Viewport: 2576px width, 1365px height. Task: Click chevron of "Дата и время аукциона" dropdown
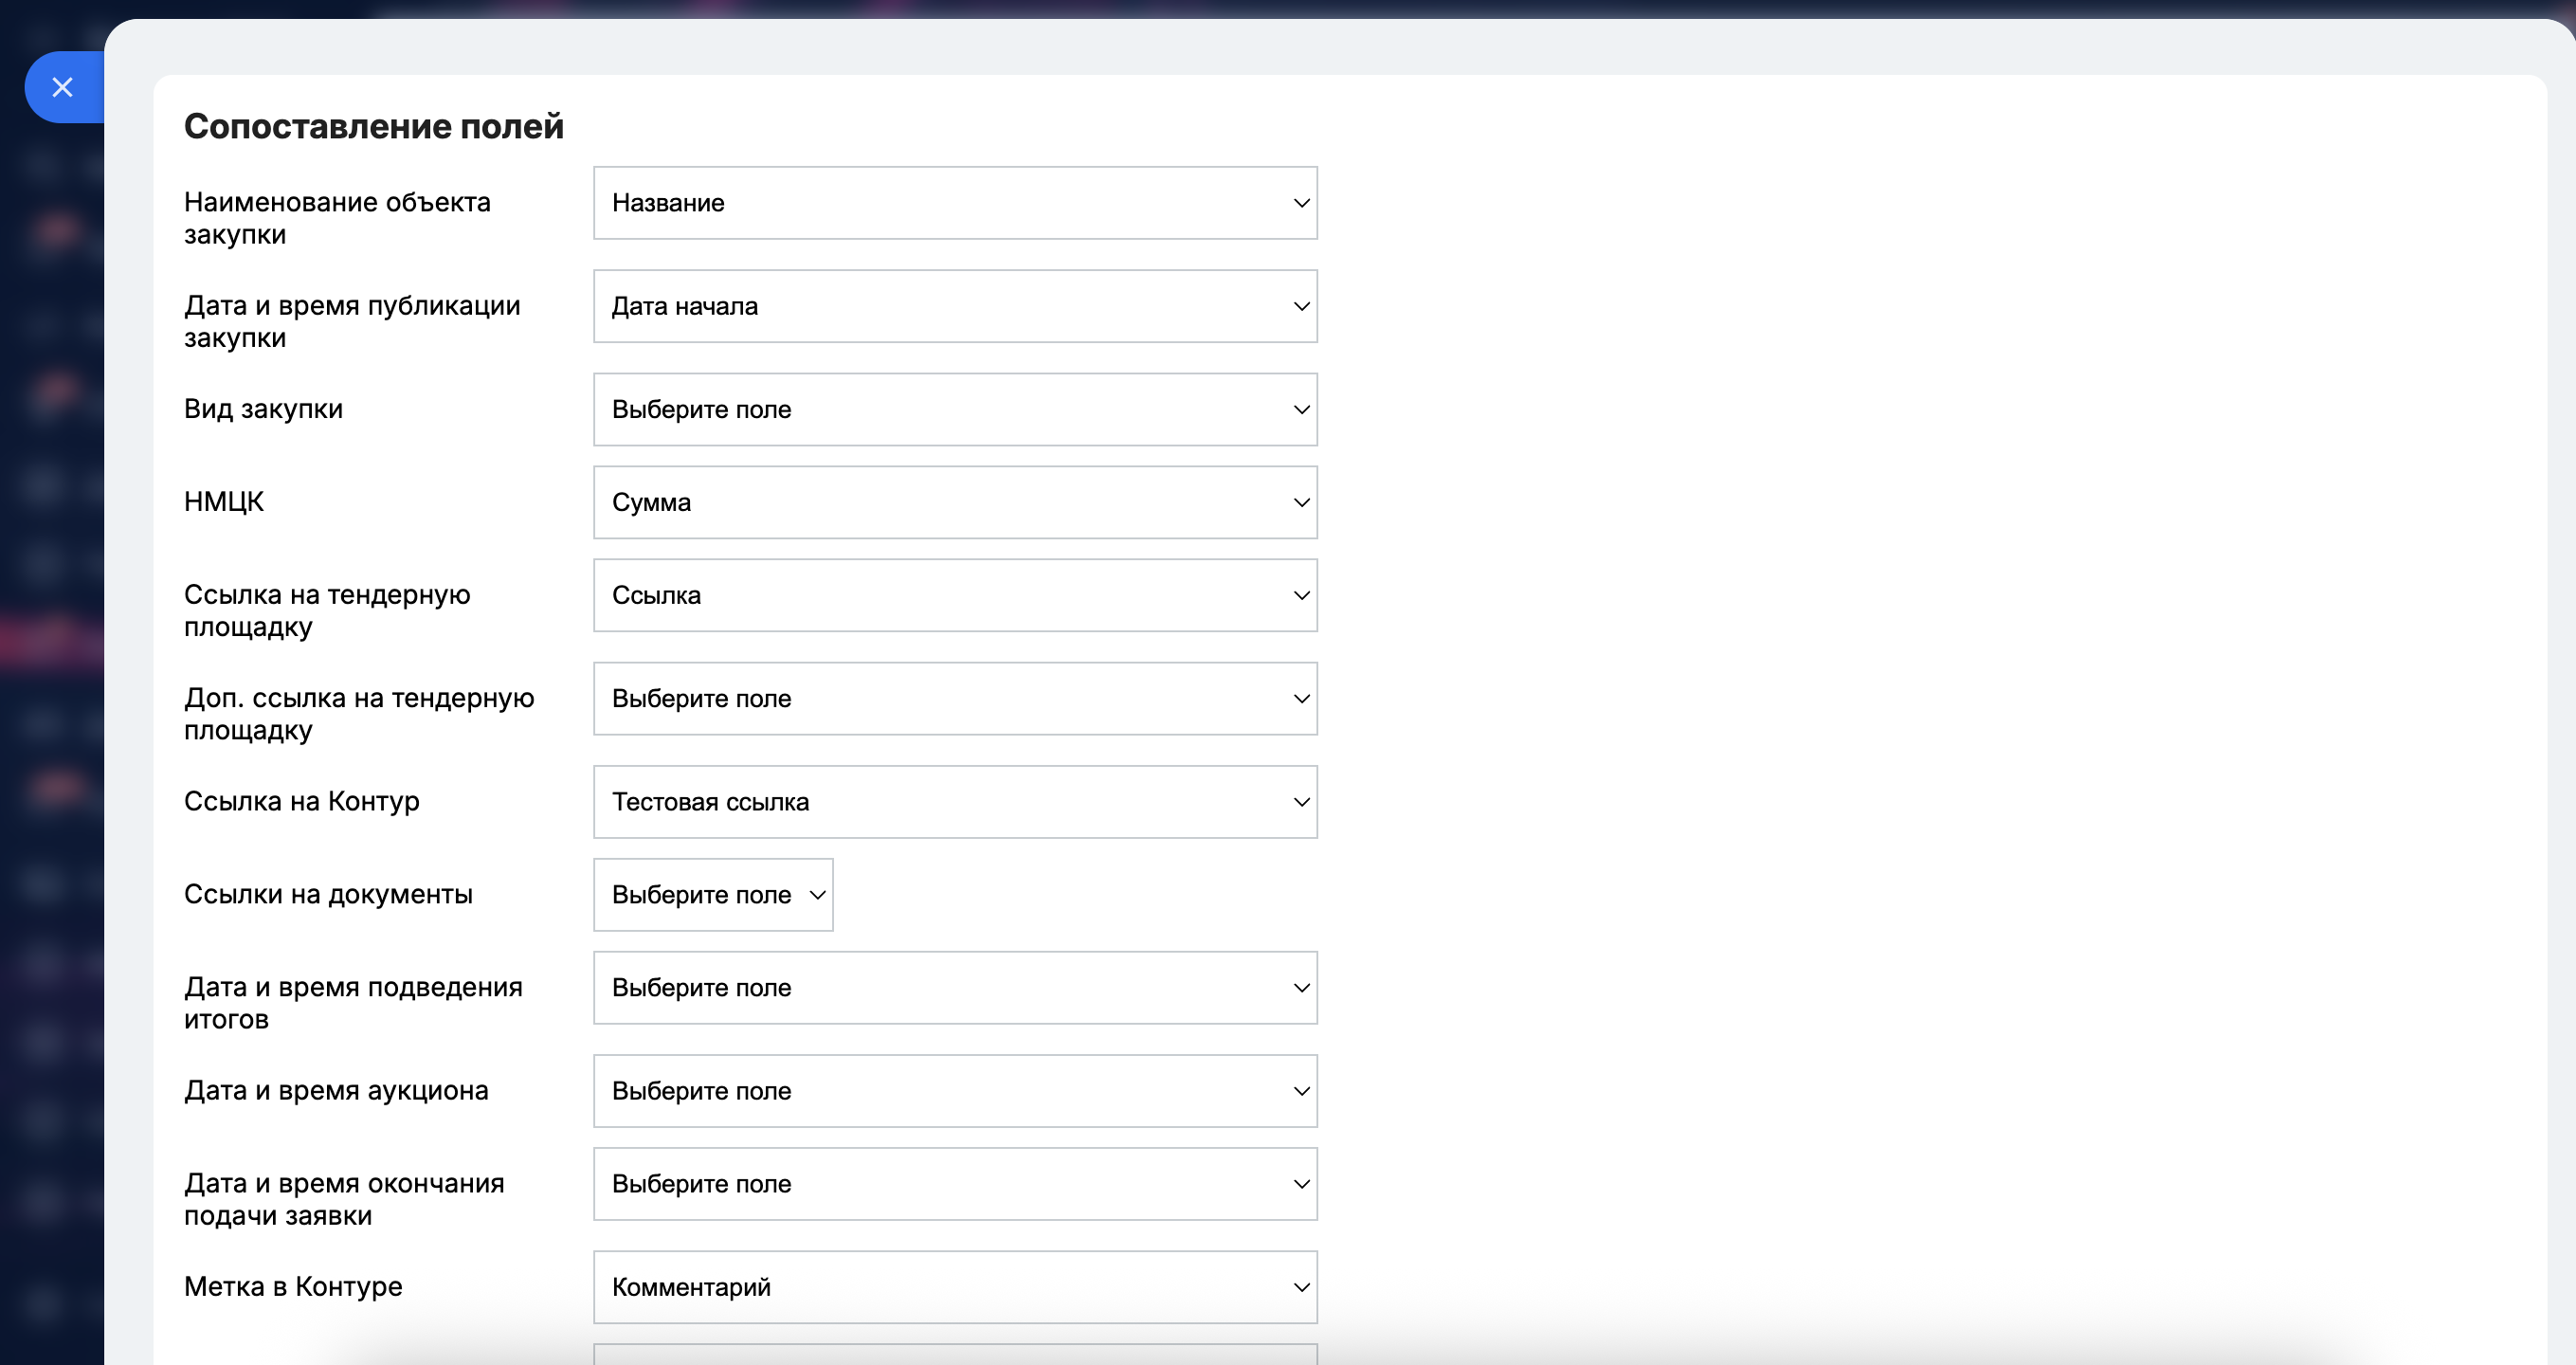pos(1300,1091)
